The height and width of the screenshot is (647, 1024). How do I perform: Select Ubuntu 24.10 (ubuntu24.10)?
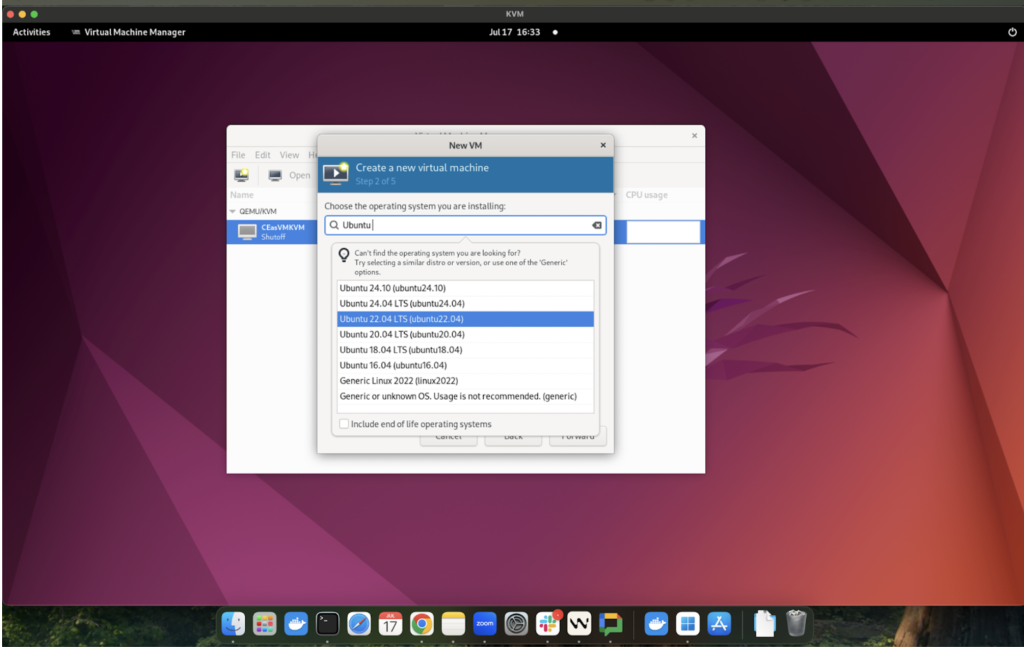[465, 288]
